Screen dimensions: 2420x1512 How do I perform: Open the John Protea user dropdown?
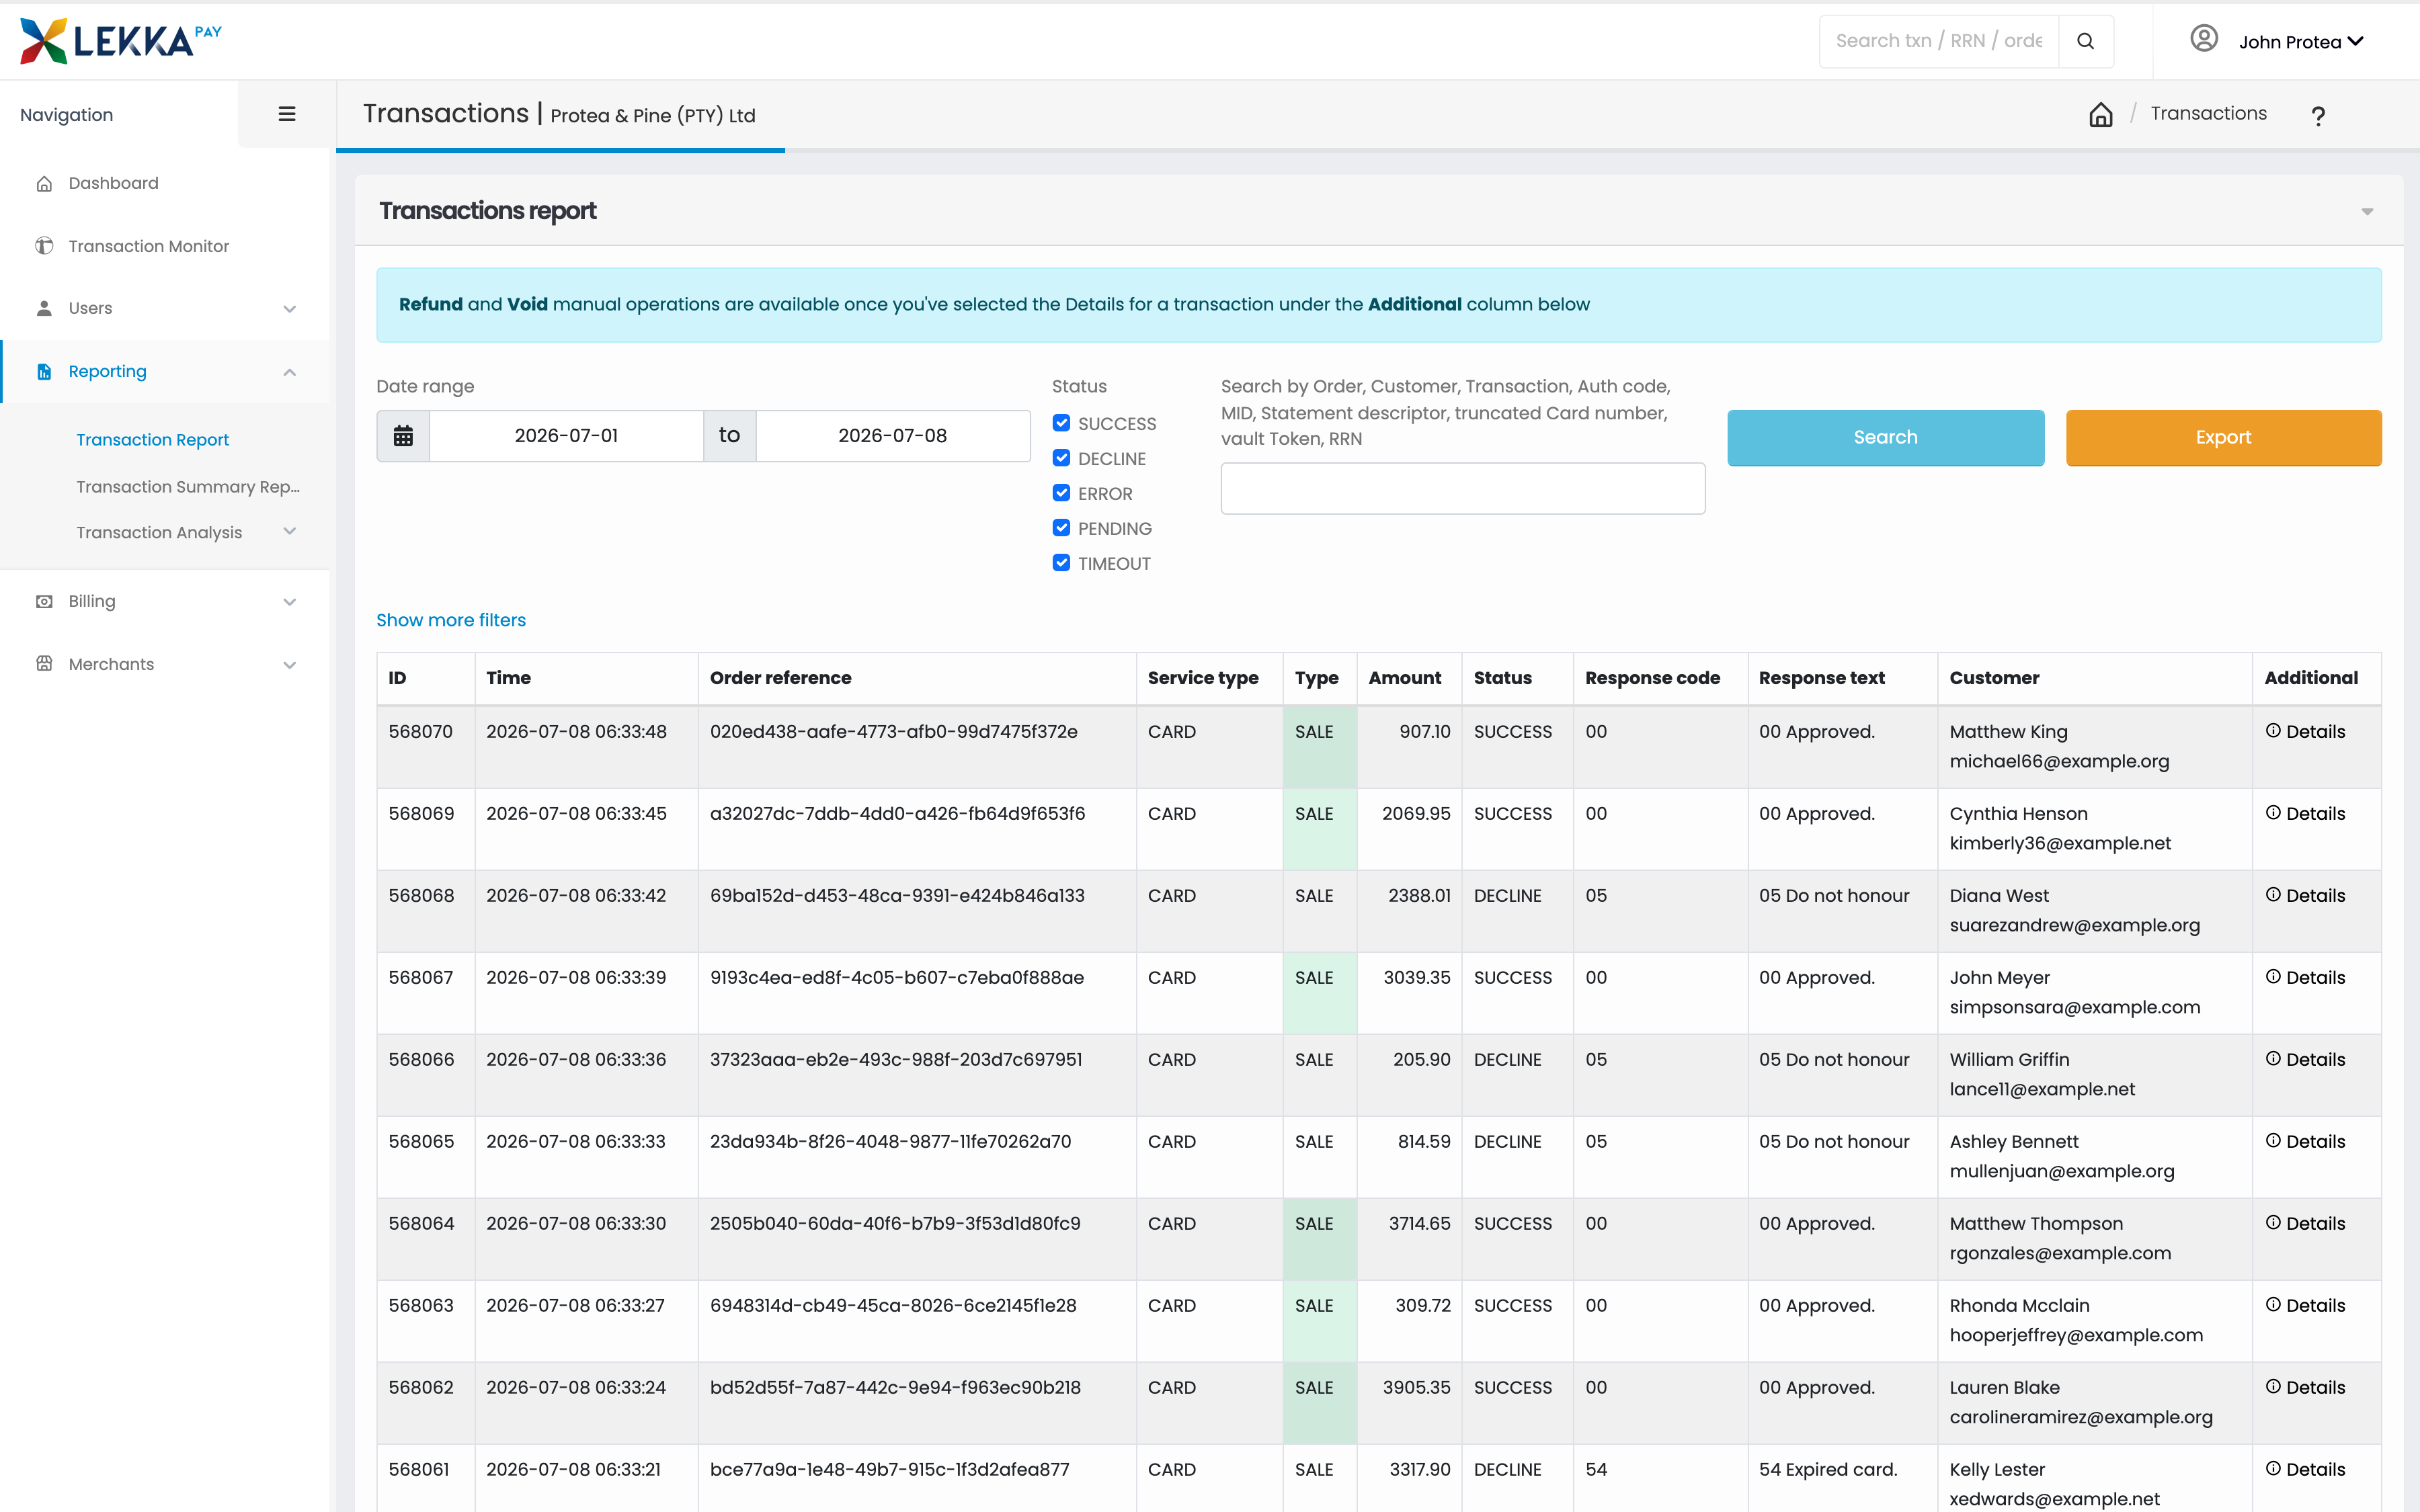2301,42
